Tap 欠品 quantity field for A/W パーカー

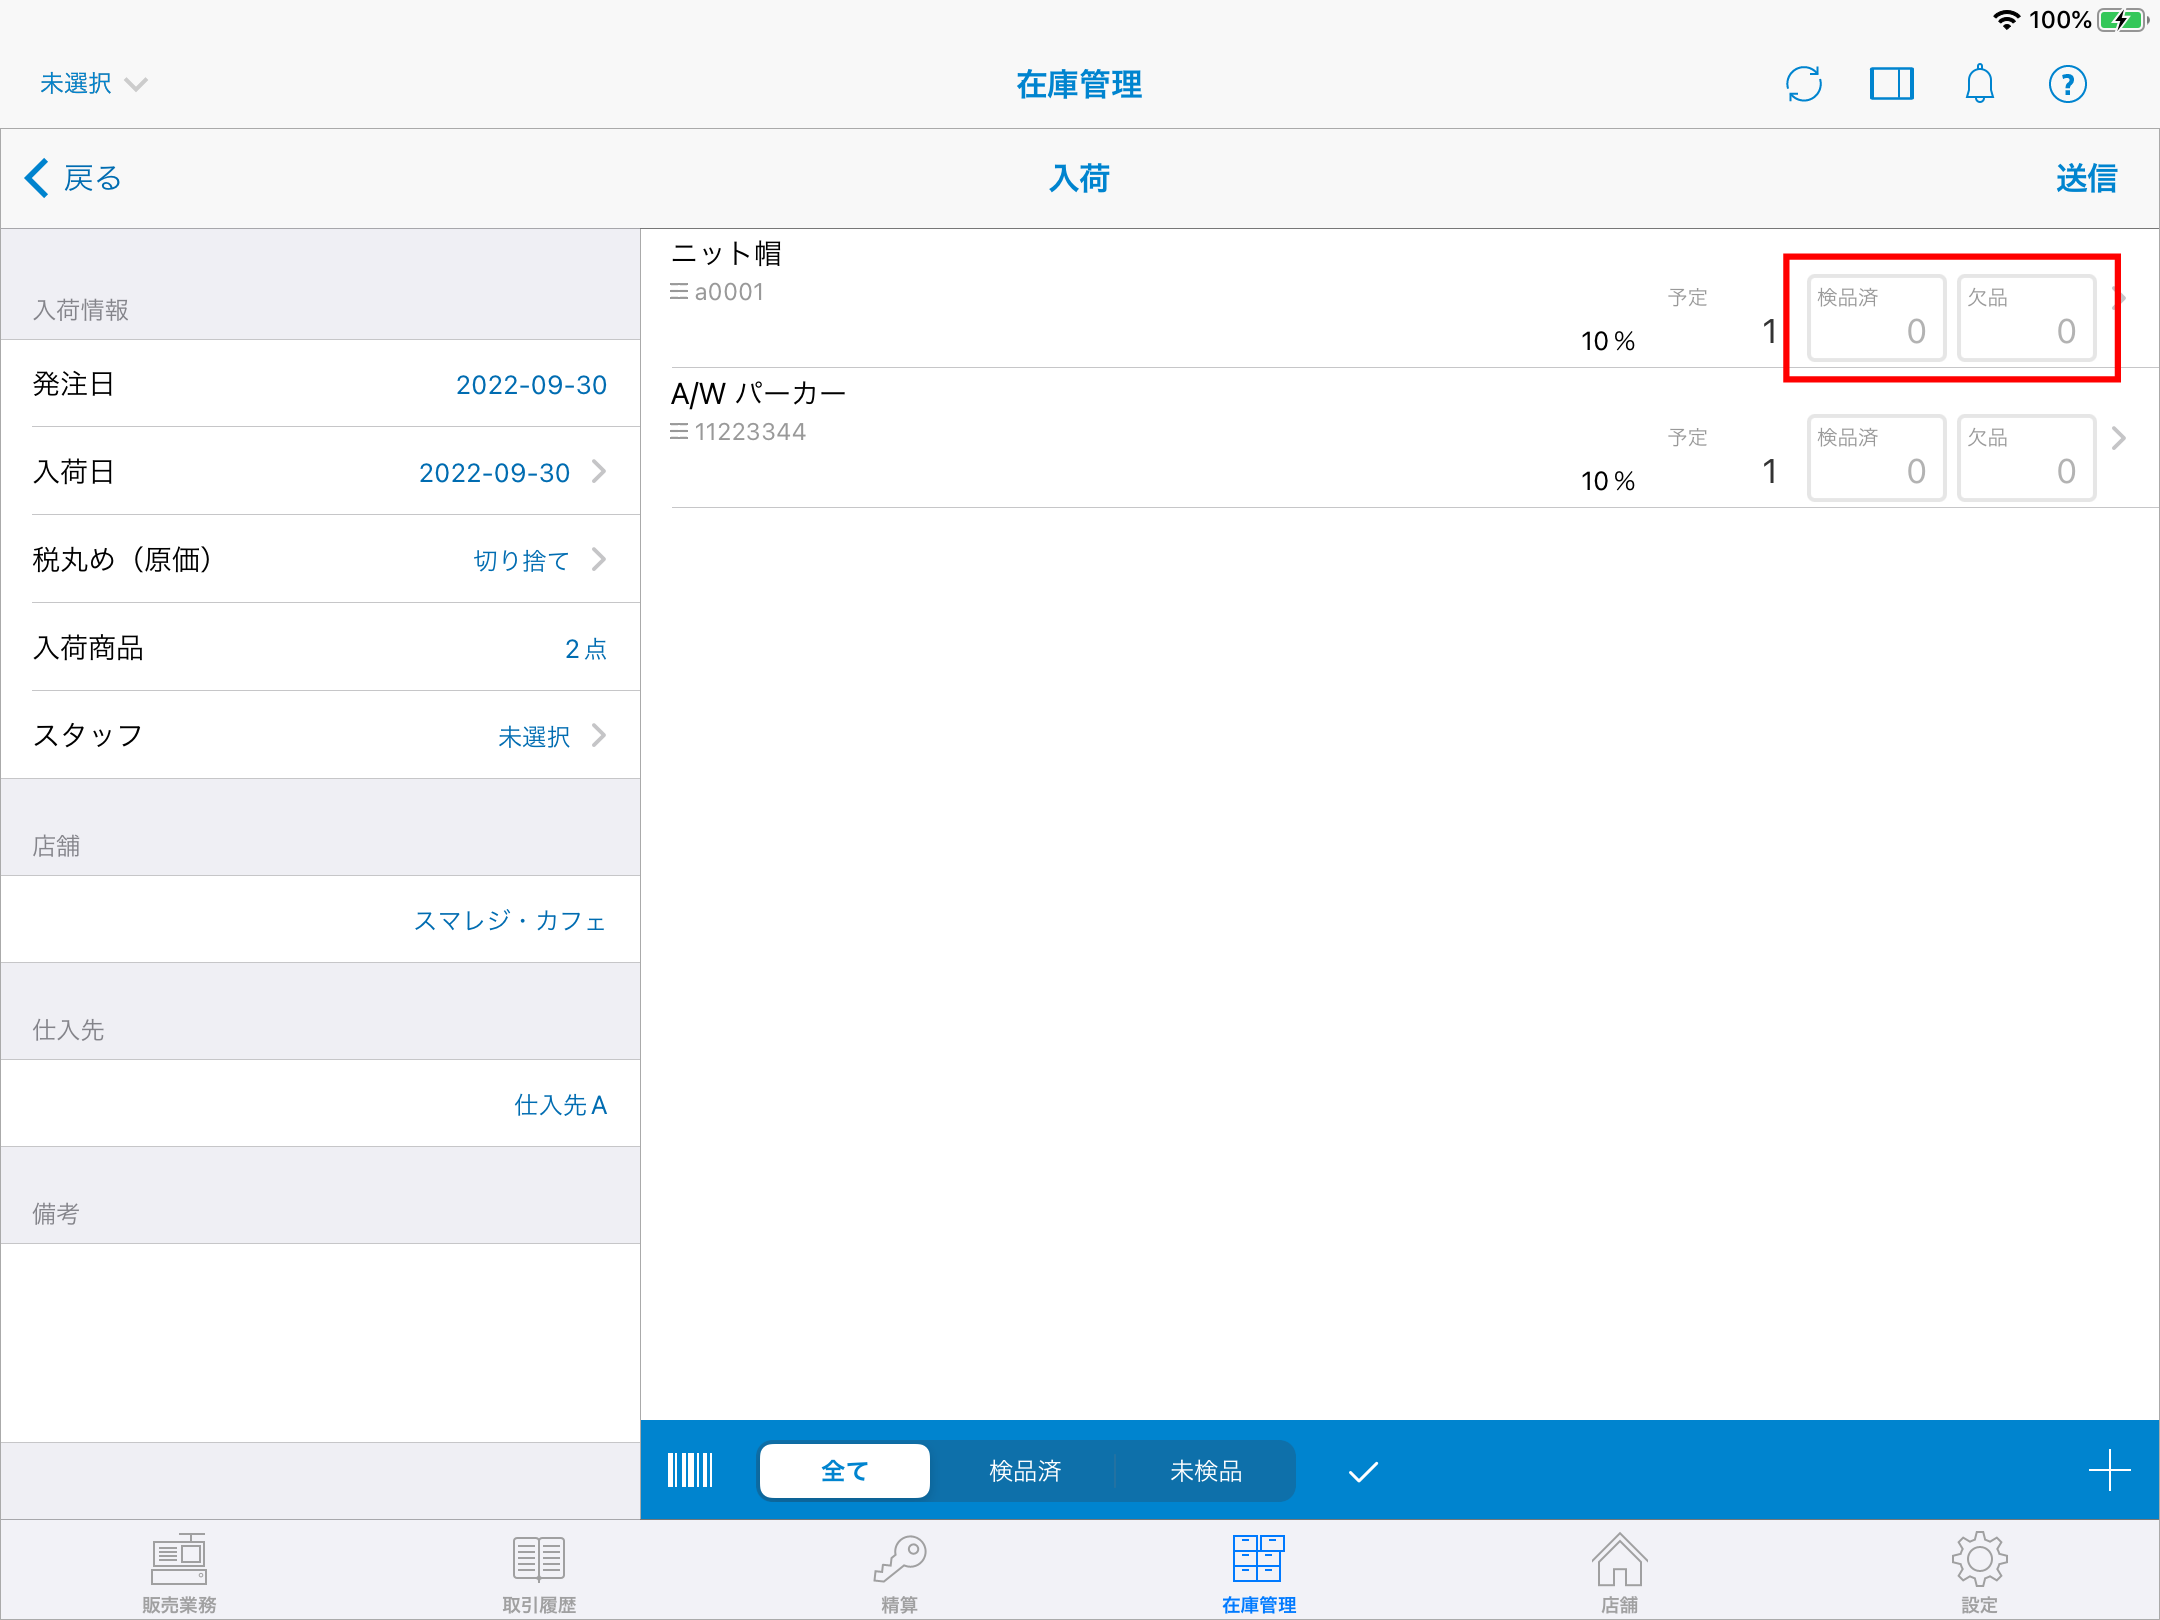click(x=2025, y=458)
